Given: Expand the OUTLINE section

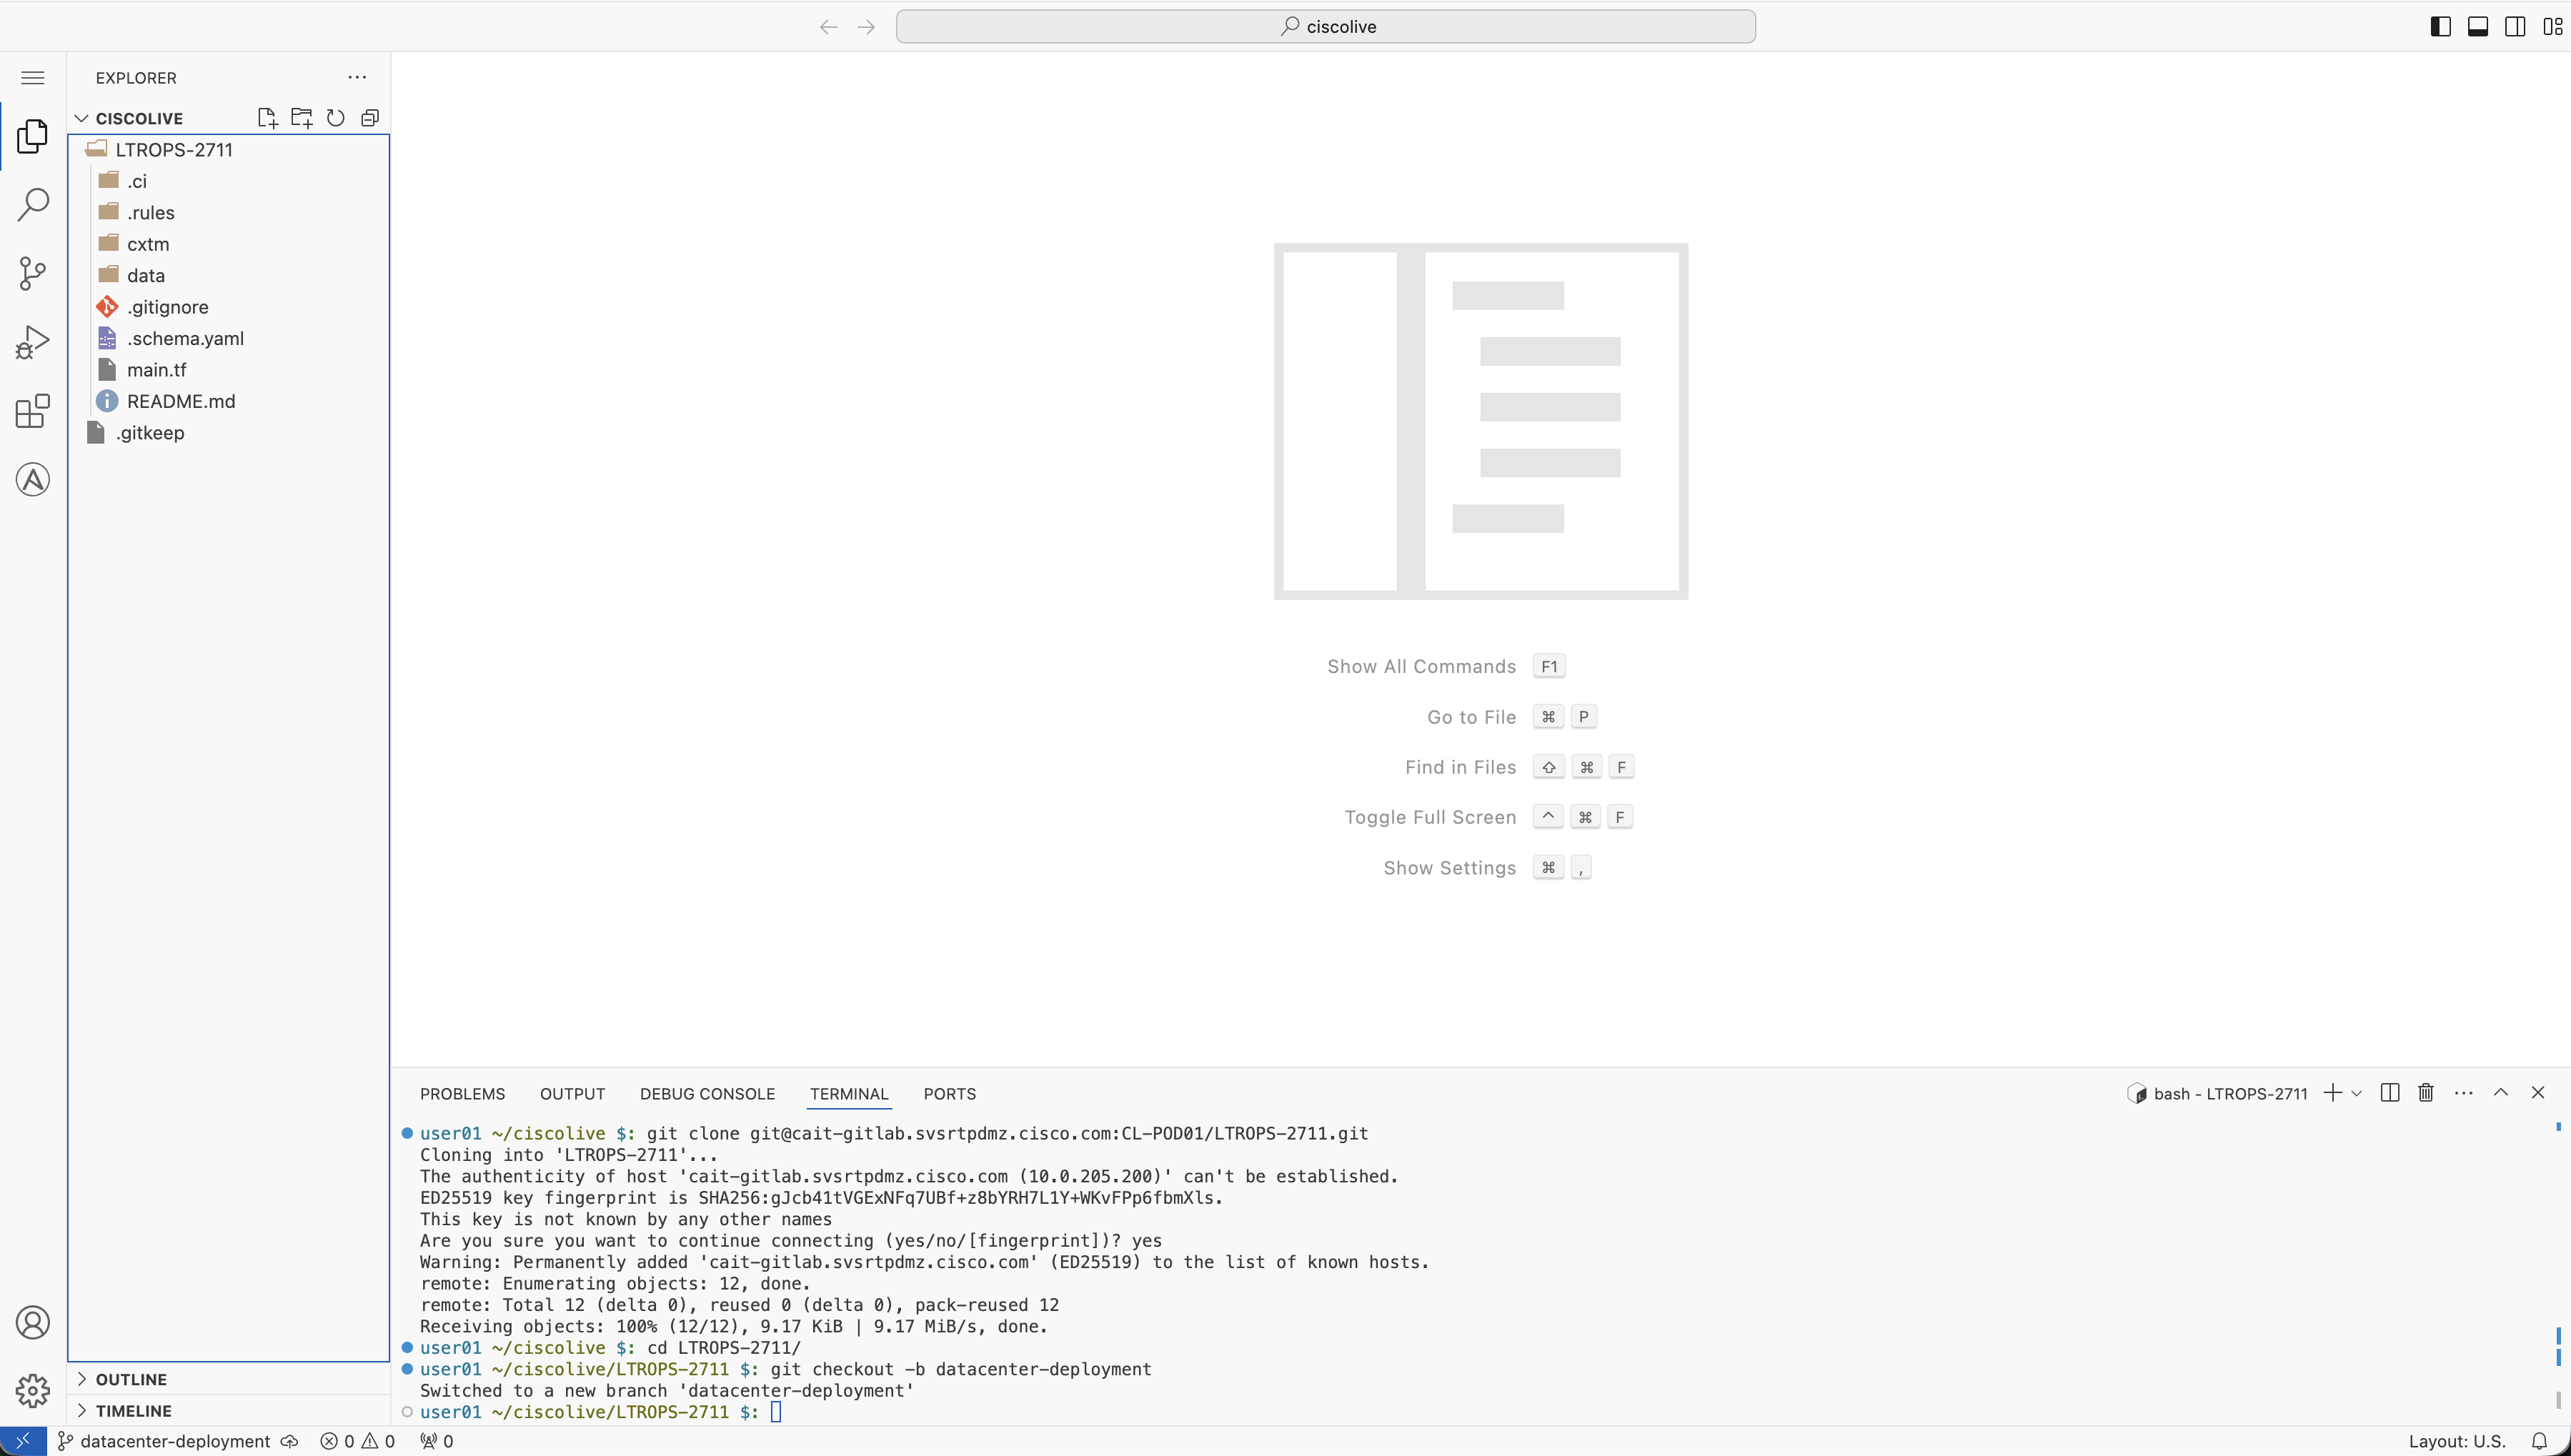Looking at the screenshot, I should click(131, 1379).
